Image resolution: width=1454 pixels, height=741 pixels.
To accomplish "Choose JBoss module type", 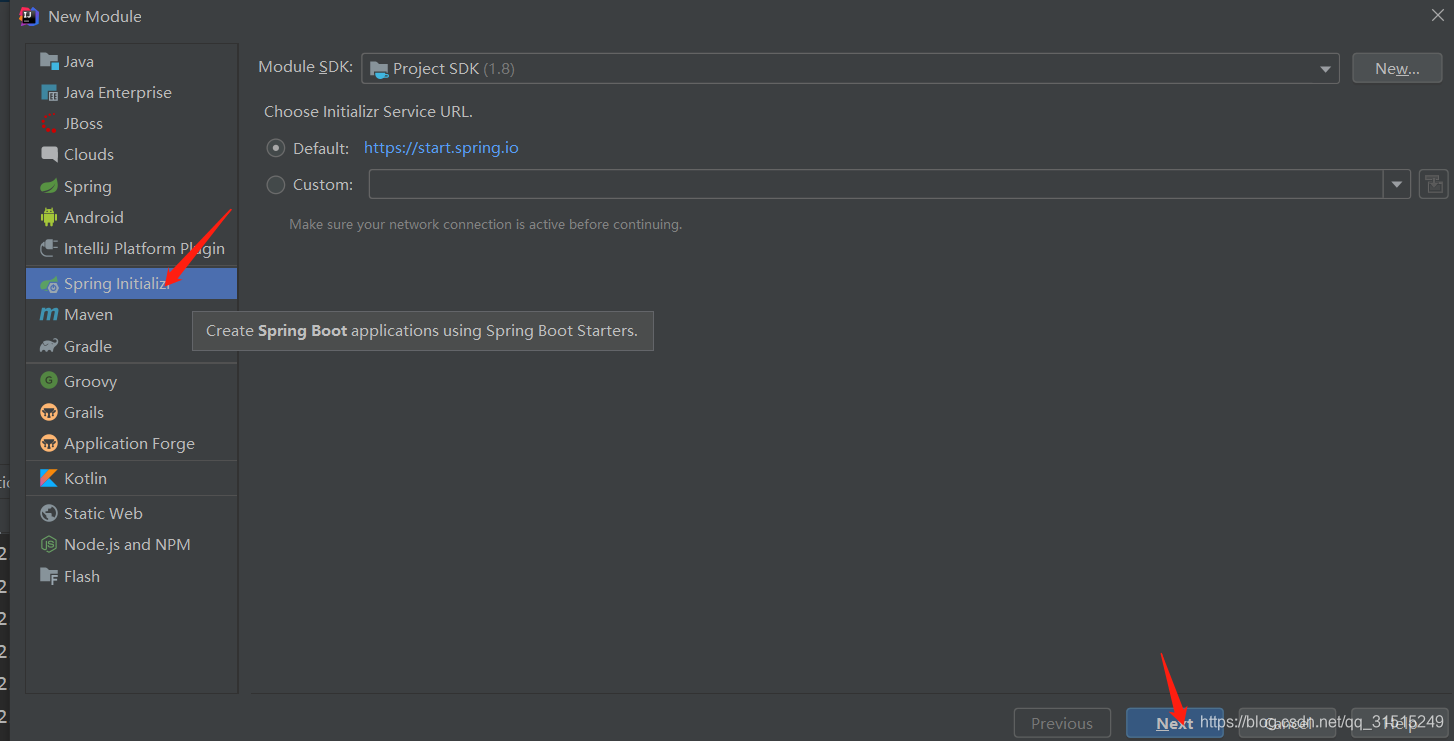I will click(x=132, y=123).
